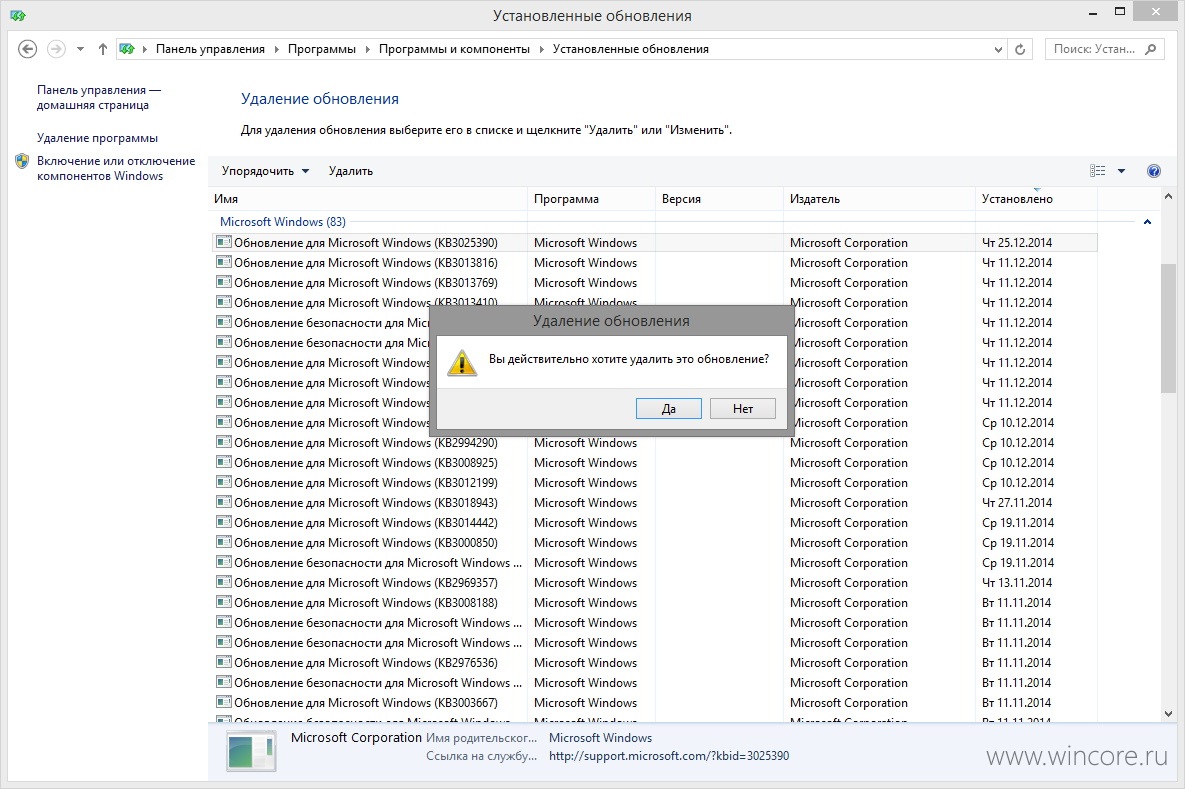Click Control Panel icon in address bar

click(x=127, y=49)
